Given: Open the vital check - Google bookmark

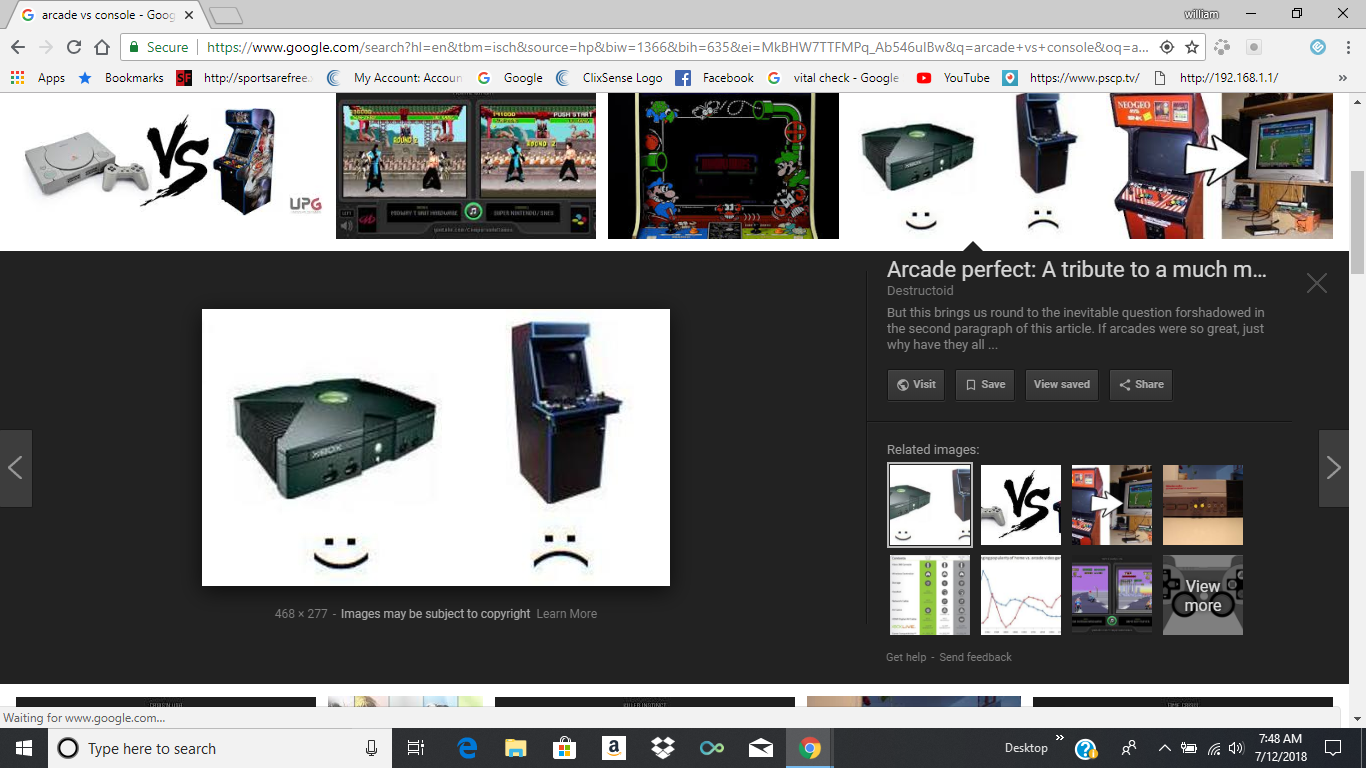Looking at the screenshot, I should (x=834, y=77).
